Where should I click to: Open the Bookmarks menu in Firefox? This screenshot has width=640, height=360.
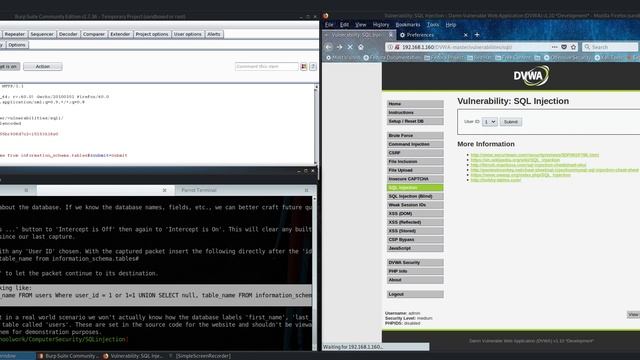click(408, 25)
